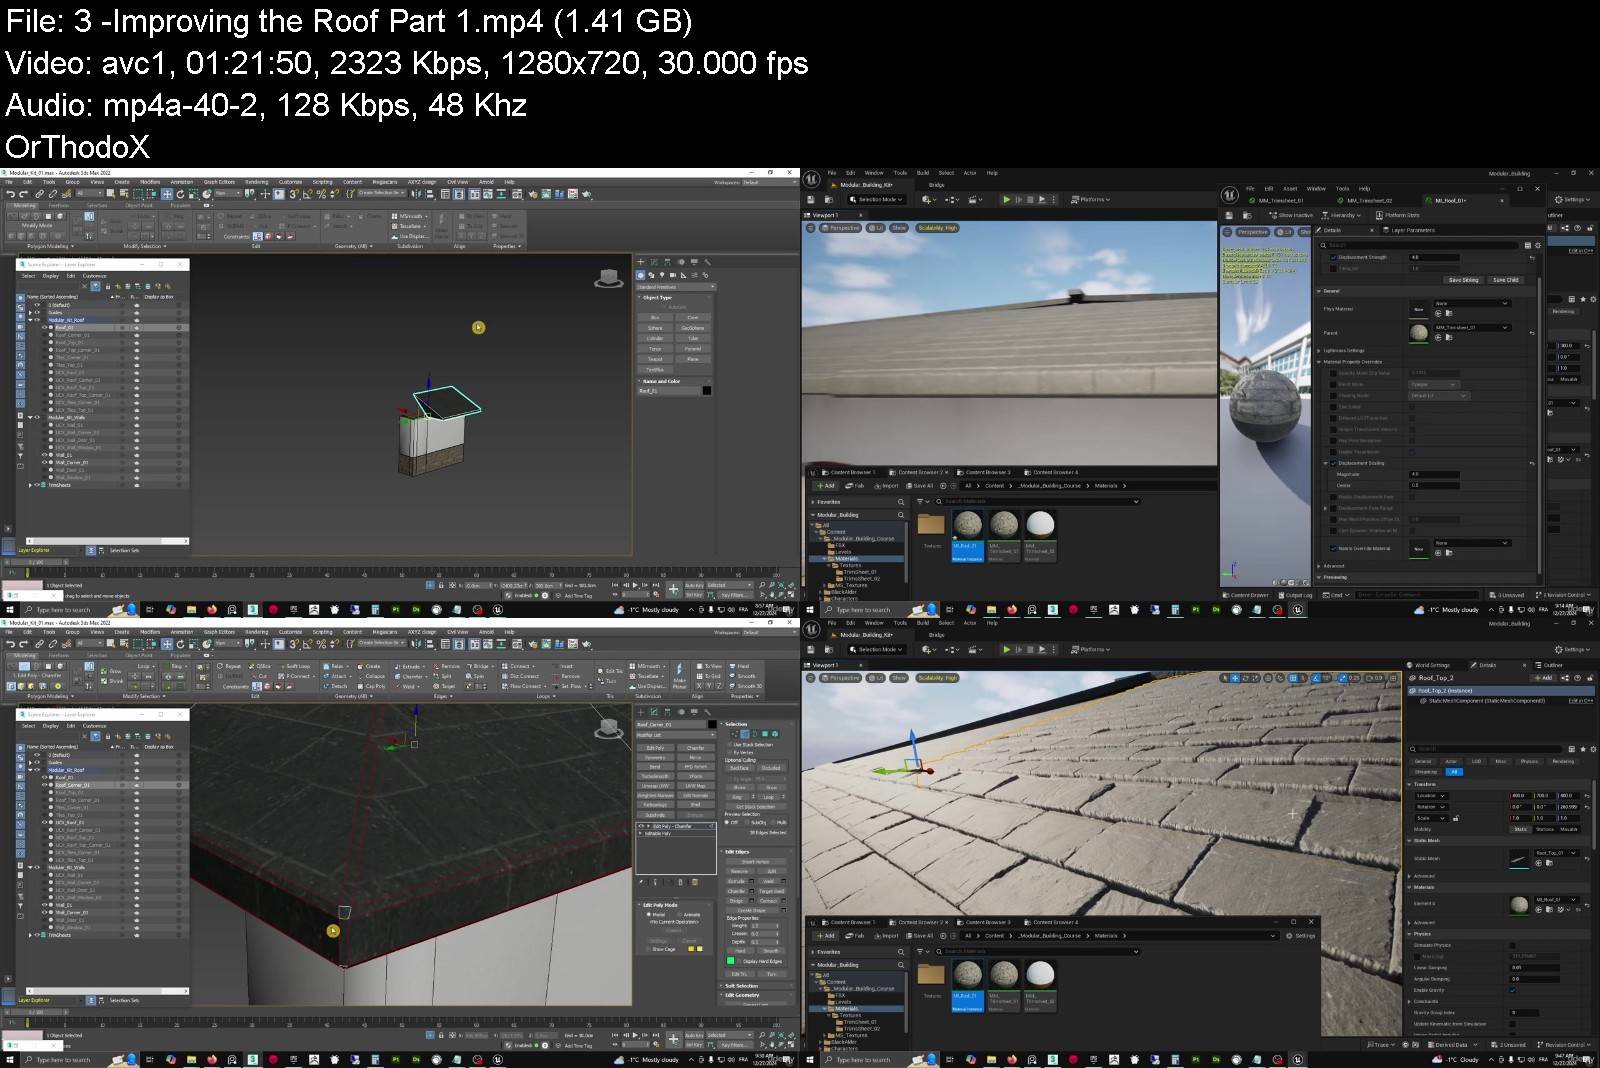Screen dimensions: 1600x1068
Task: Open Rendering menu in bottom-left 3ds Max
Action: click(x=257, y=632)
